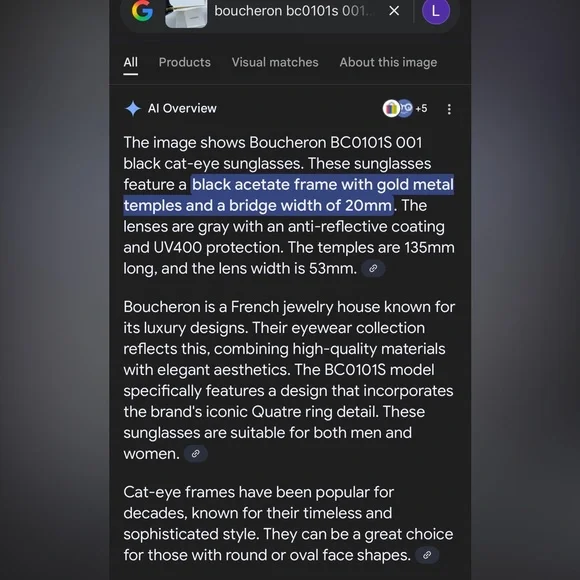Clear the search with the X icon
The image size is (580, 580).
[394, 11]
